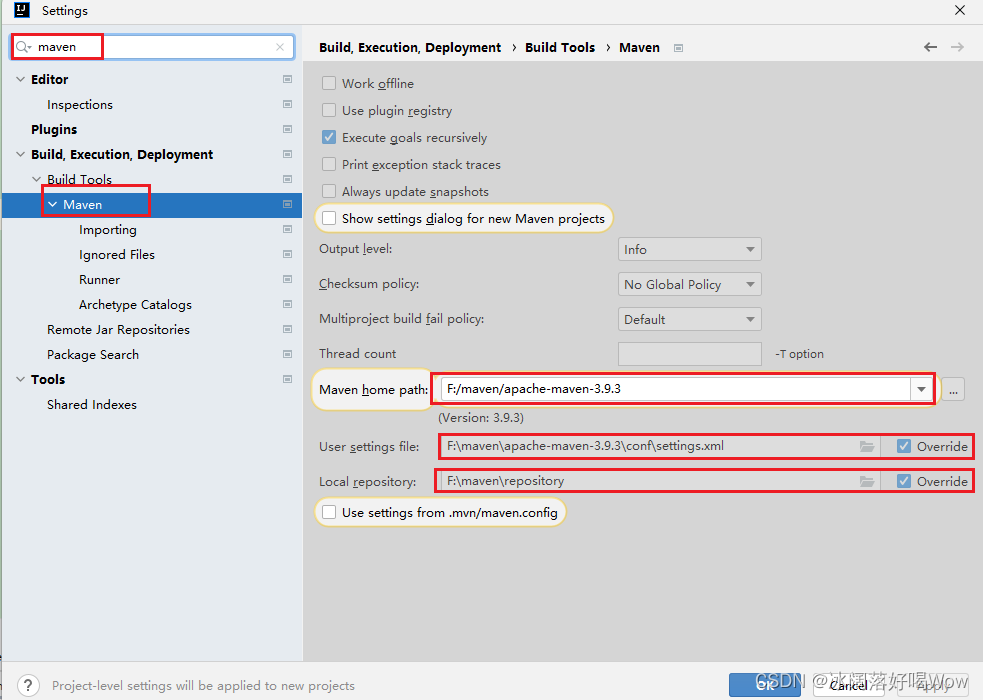Click project-level icon on Archetype Catalogs row
Viewport: 983px width, 700px height.
pos(287,305)
